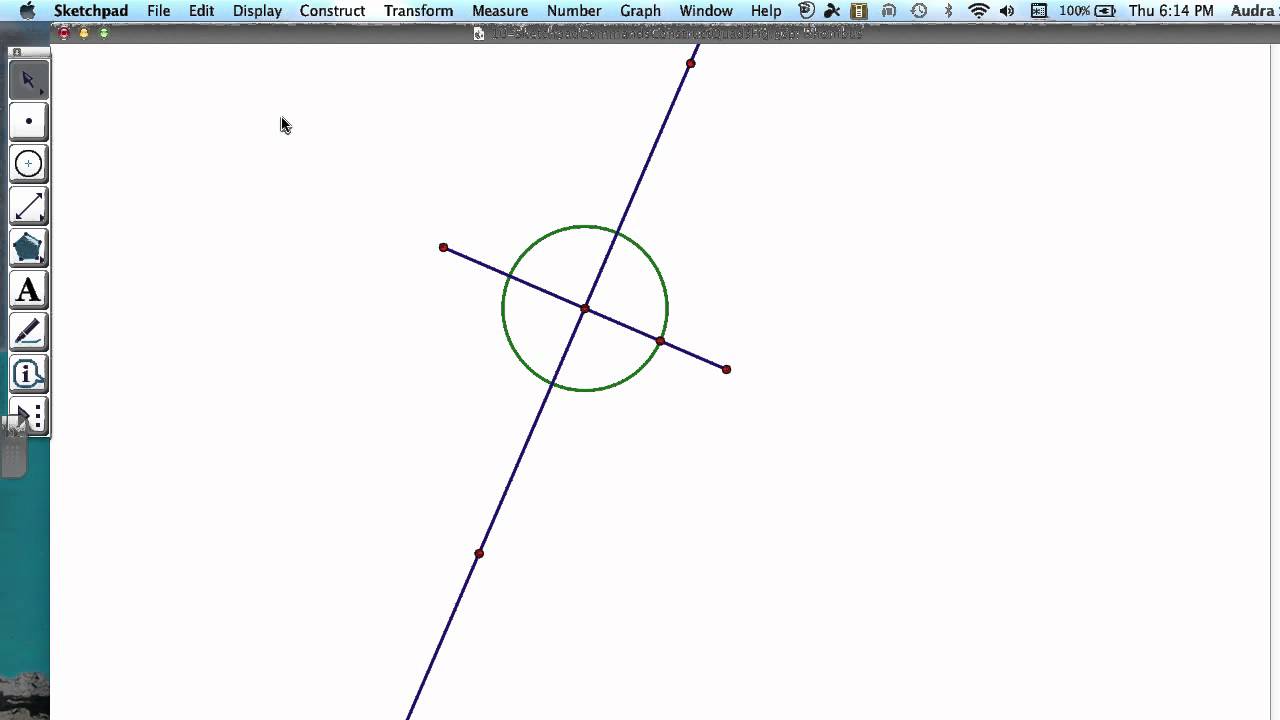Select the segment's upper-left endpoint
Screen dimensions: 1280x720
tap(443, 247)
